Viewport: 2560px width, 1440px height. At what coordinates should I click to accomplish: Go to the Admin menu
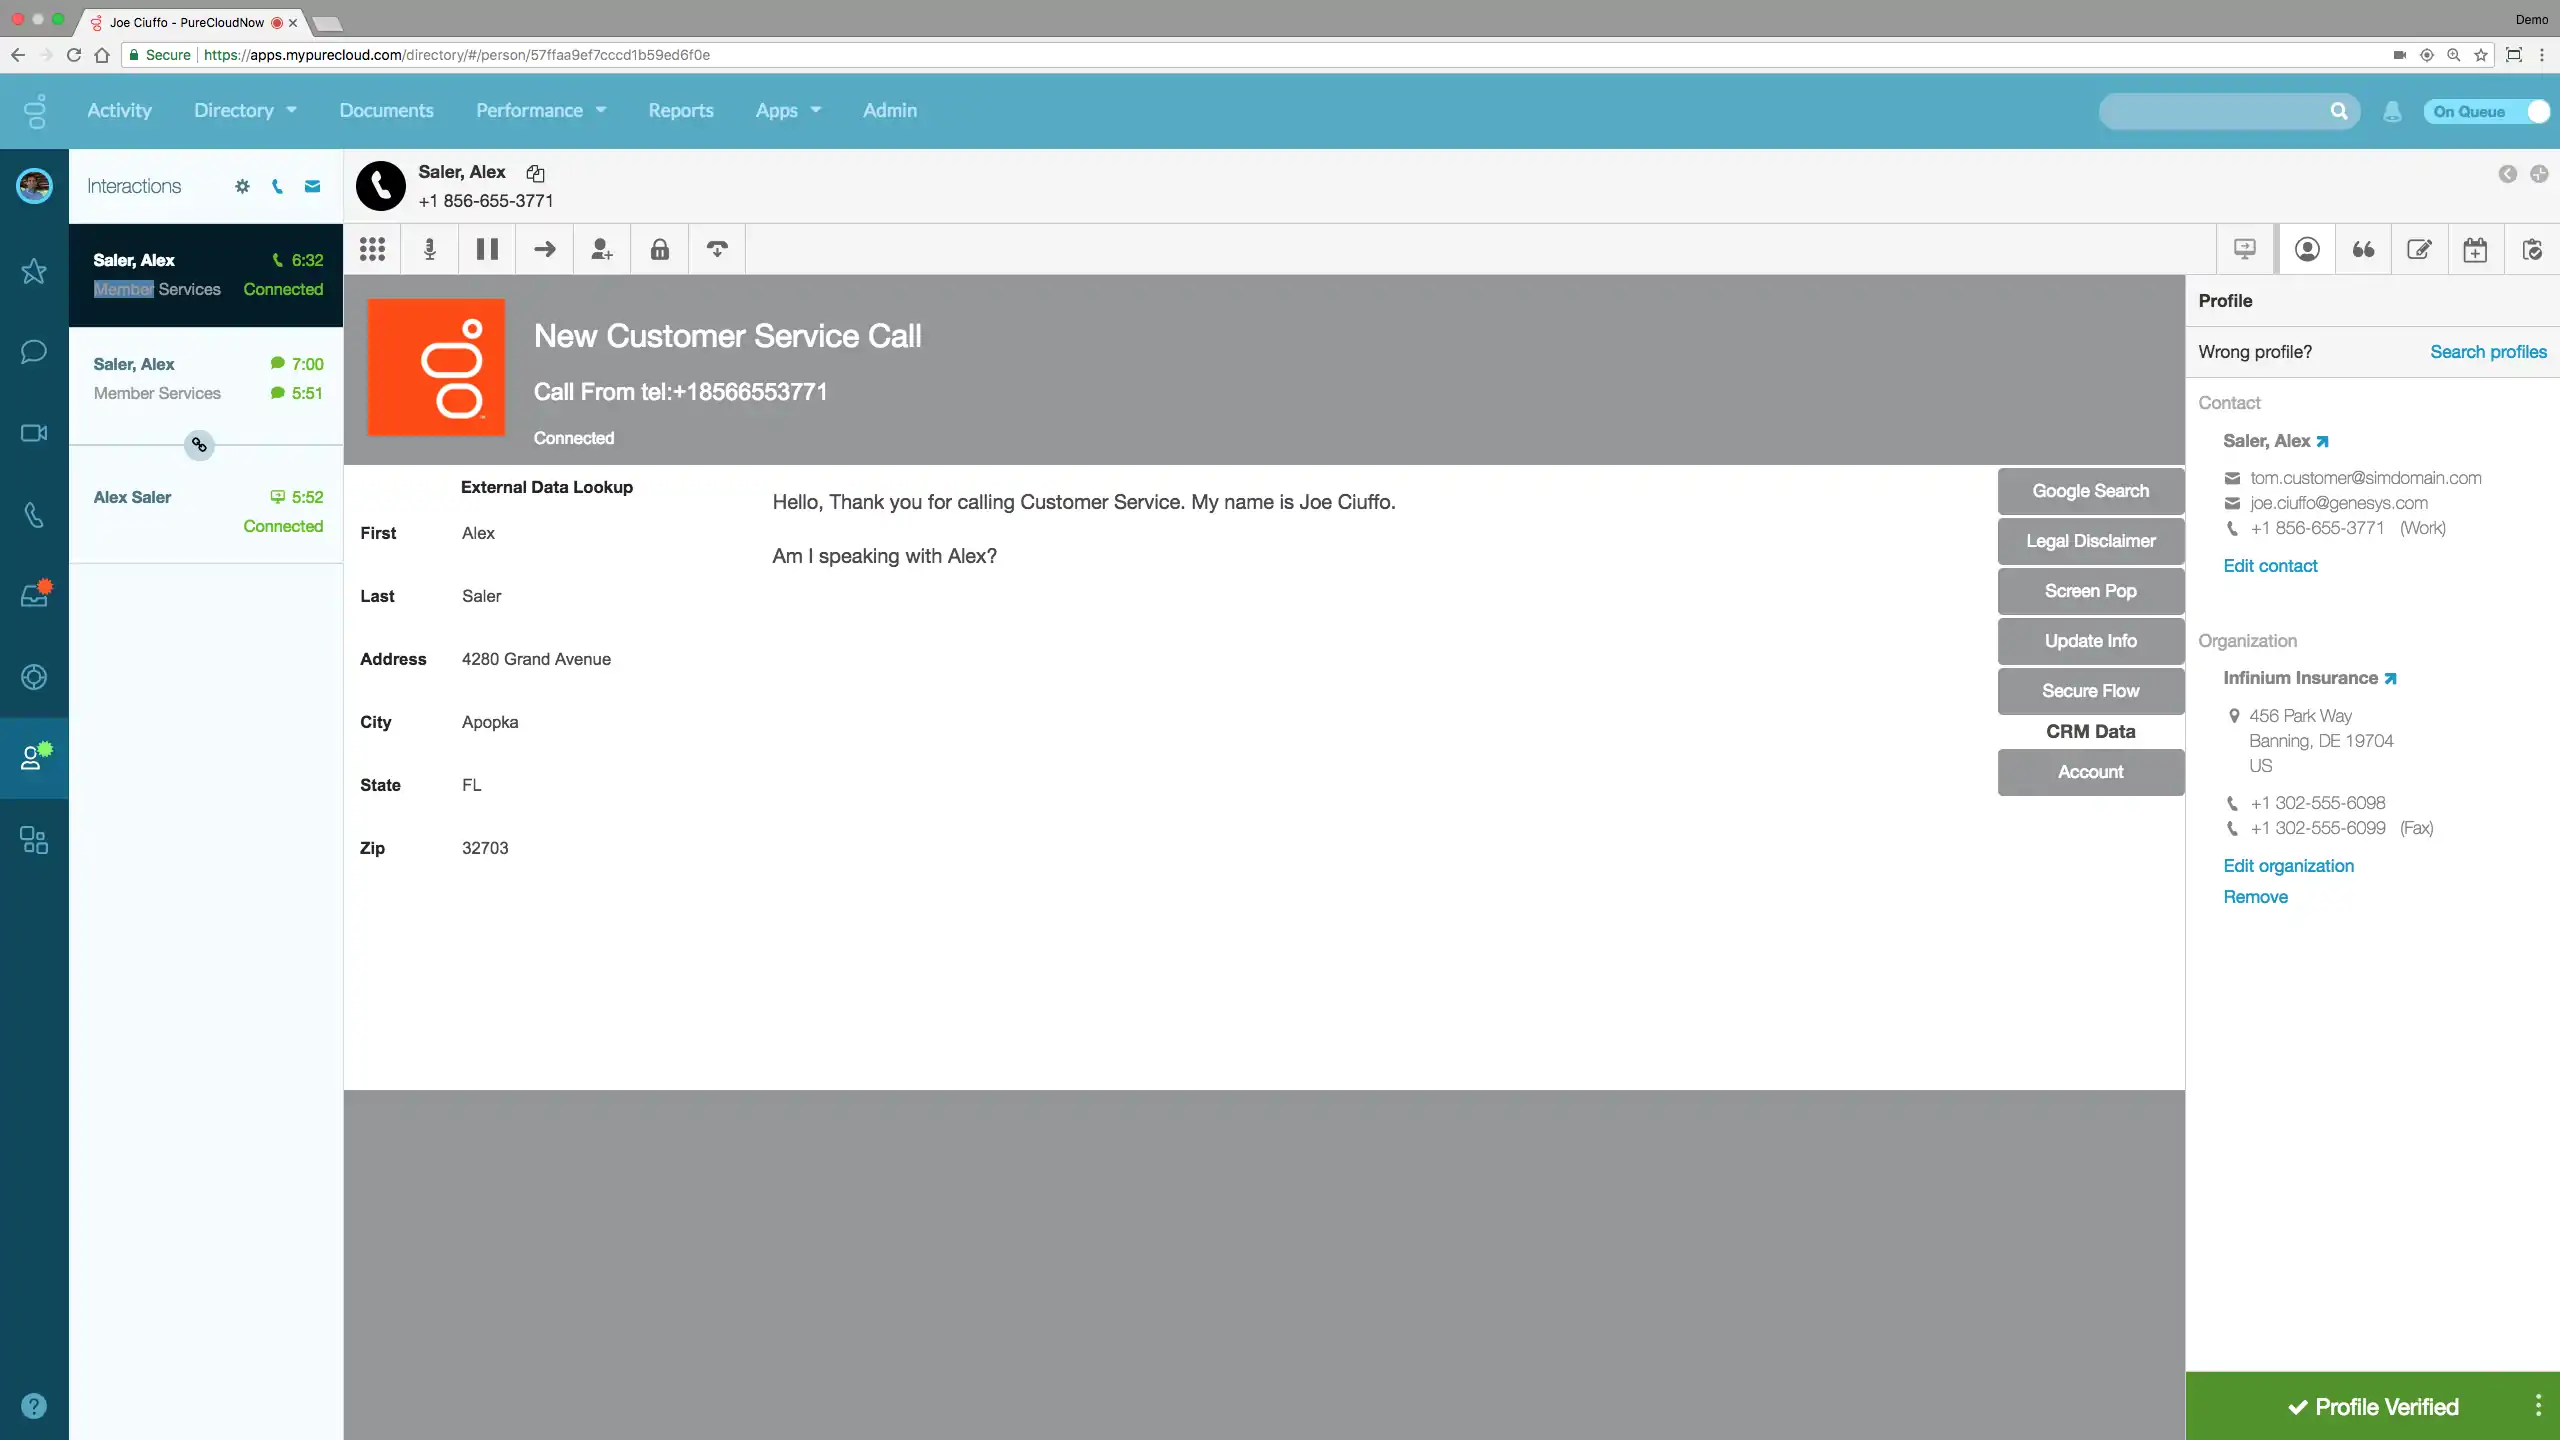[x=890, y=110]
